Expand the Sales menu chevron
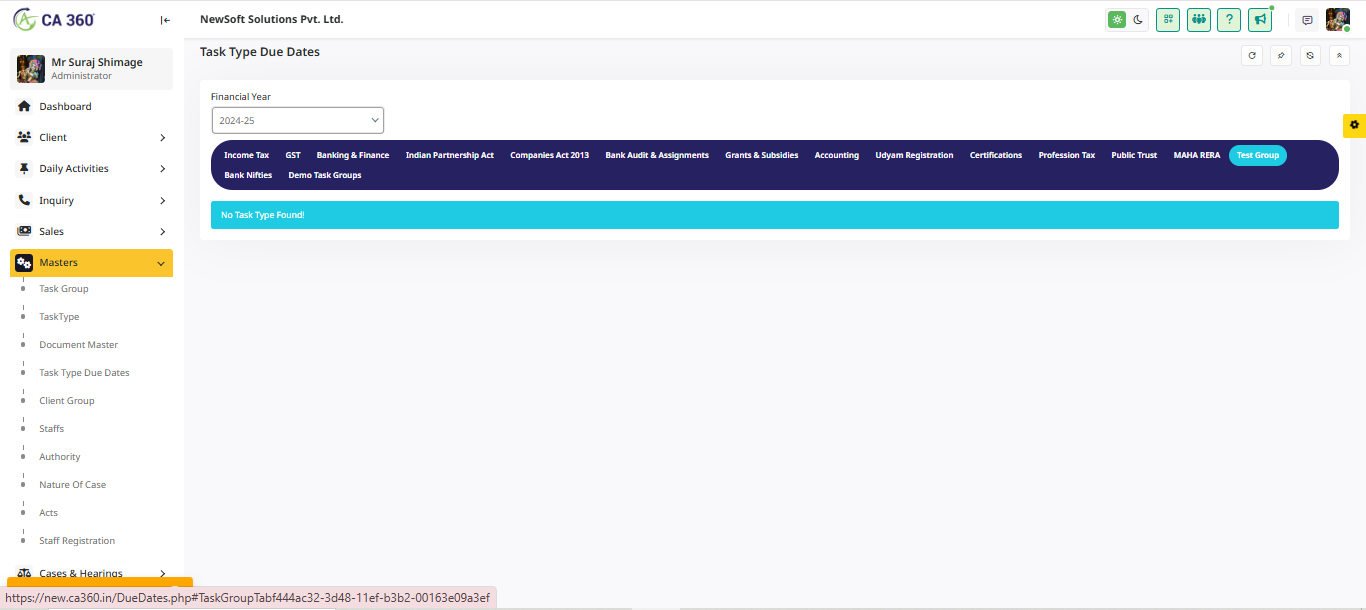1366x610 pixels. click(x=162, y=232)
